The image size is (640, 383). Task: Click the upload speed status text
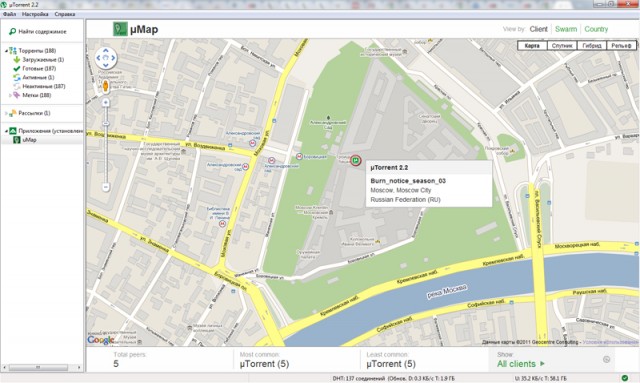[x=540, y=379]
